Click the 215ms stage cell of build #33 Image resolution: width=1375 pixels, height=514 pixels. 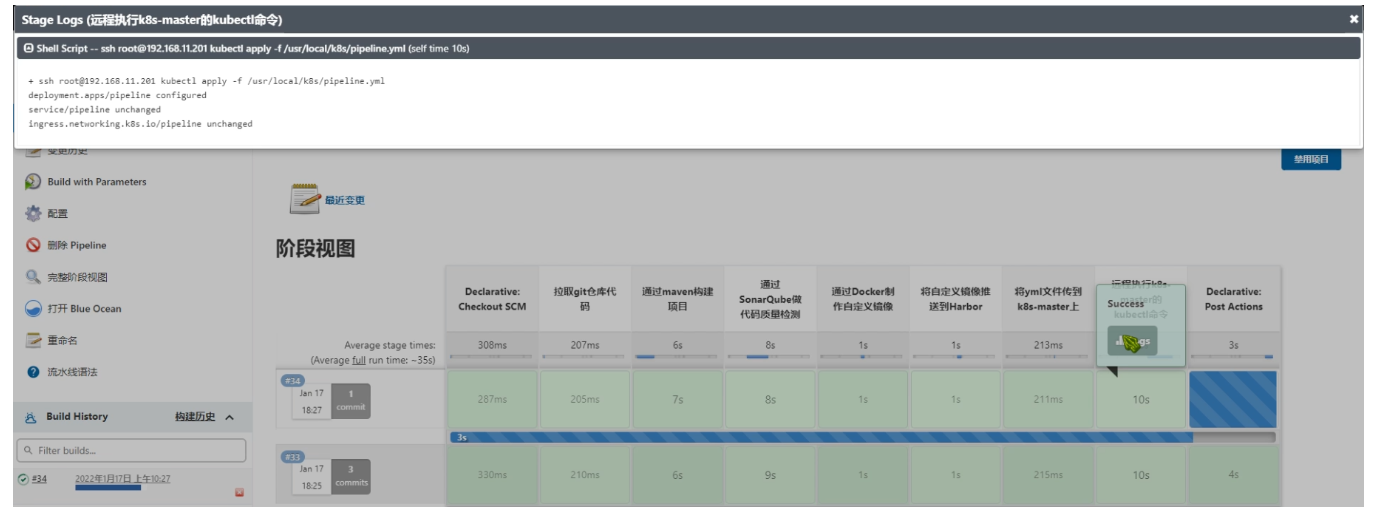tap(1048, 475)
